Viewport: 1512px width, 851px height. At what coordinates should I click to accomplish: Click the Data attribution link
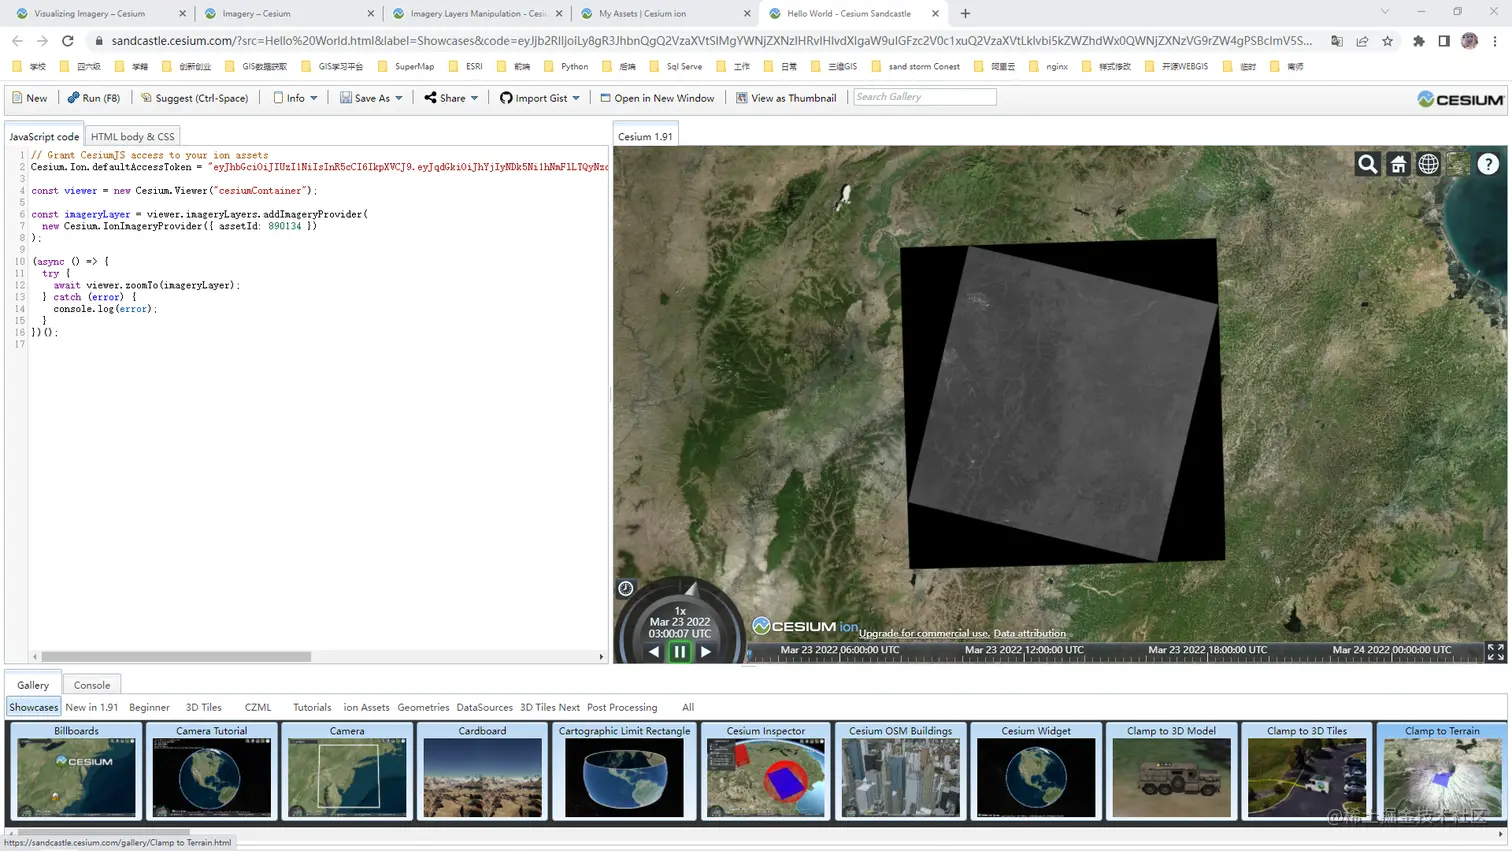click(1029, 633)
